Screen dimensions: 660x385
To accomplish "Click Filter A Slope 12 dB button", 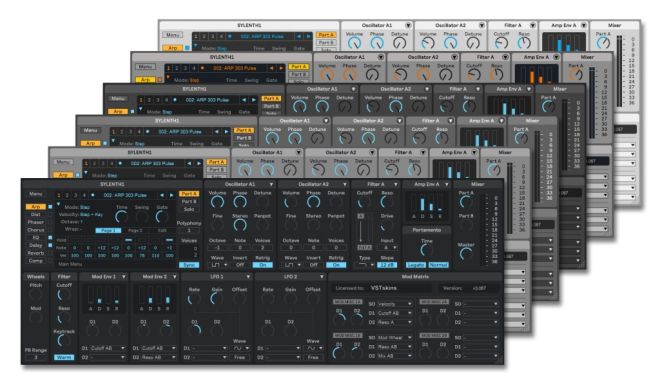I will (387, 265).
